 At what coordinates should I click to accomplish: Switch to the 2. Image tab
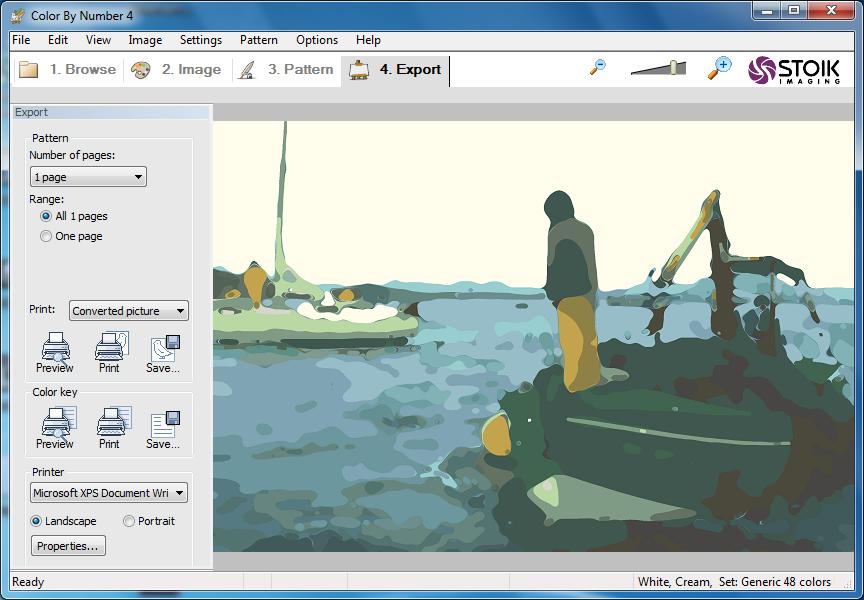click(x=176, y=69)
